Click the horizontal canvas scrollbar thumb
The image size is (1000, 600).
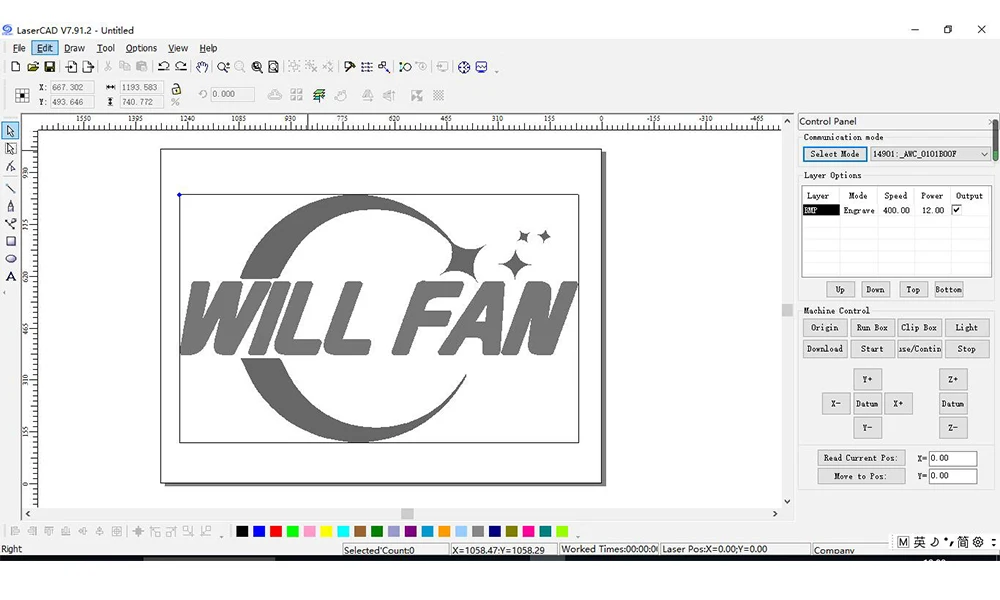point(408,514)
